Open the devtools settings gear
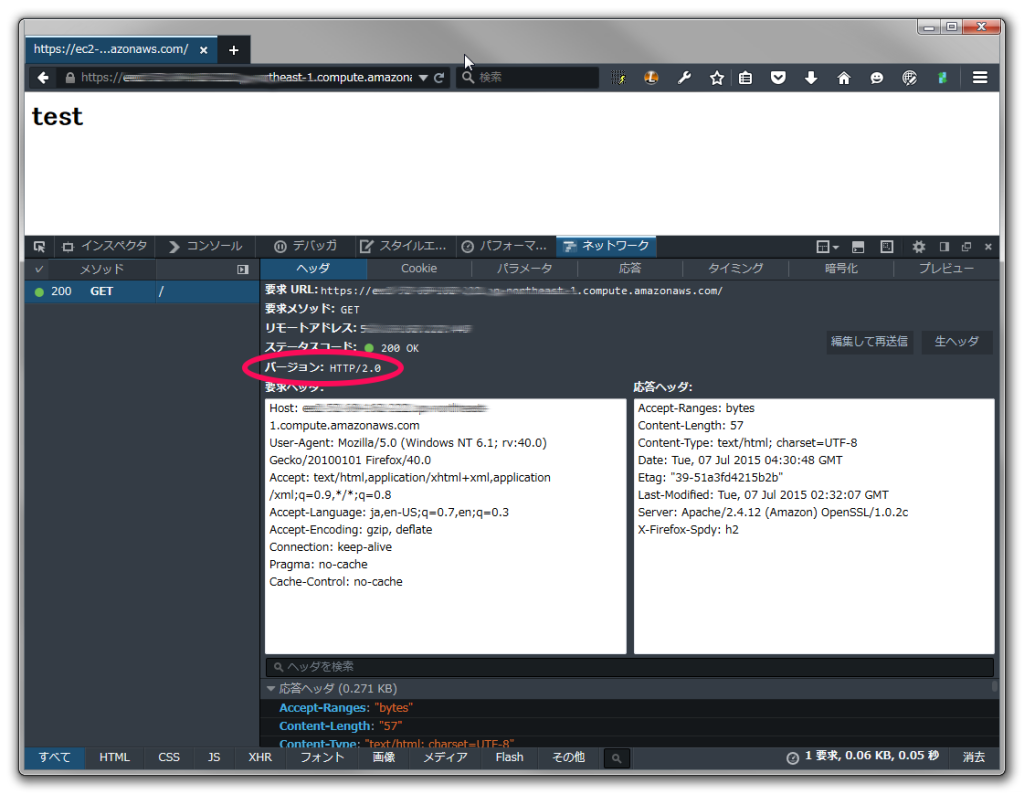The width and height of the screenshot is (1024, 794). pyautogui.click(x=920, y=246)
